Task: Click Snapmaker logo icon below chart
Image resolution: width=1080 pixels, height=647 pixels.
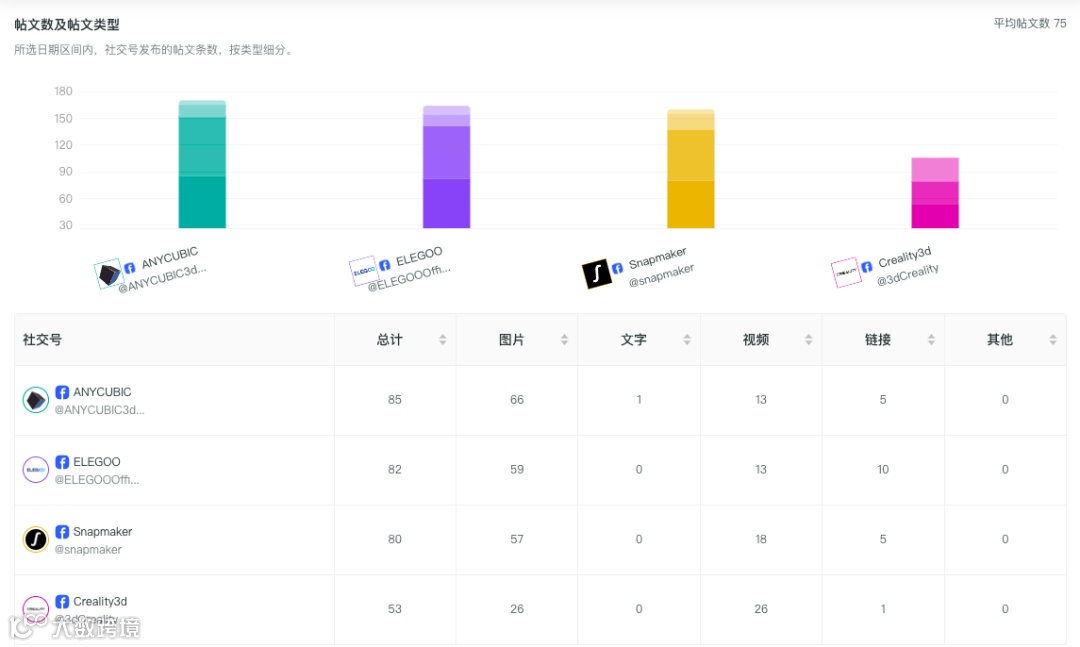Action: point(596,273)
